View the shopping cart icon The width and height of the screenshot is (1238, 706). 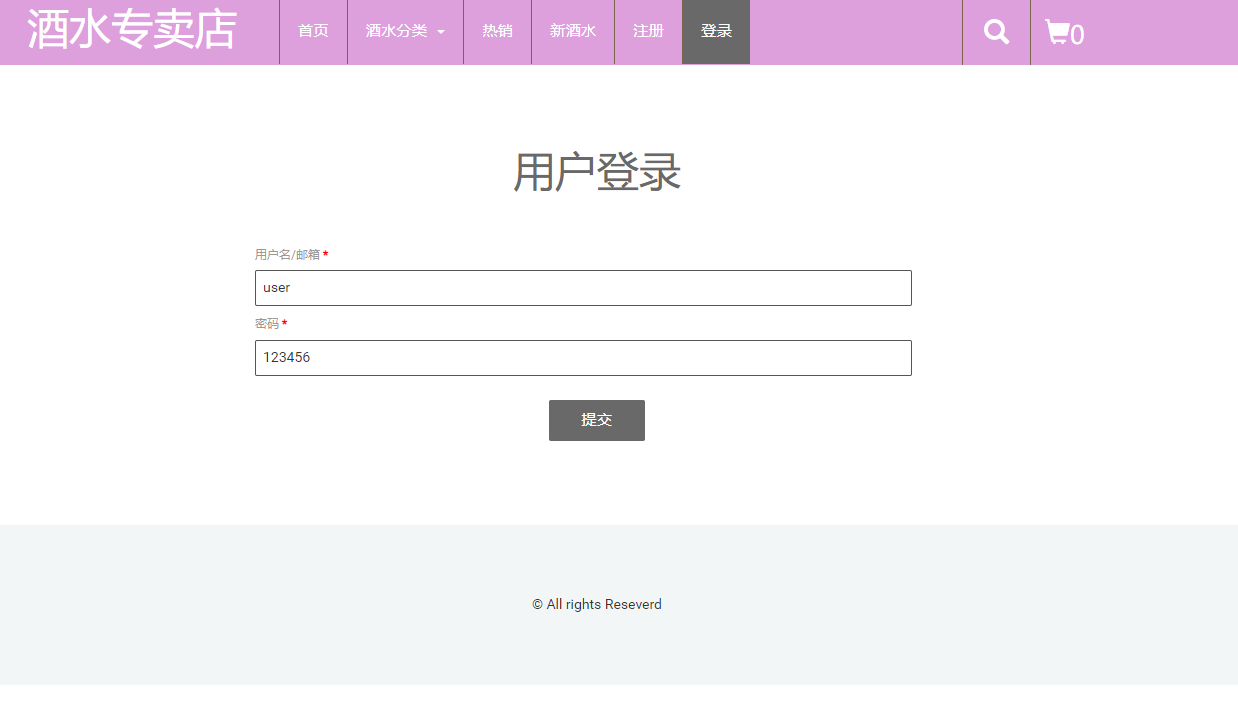point(1056,31)
